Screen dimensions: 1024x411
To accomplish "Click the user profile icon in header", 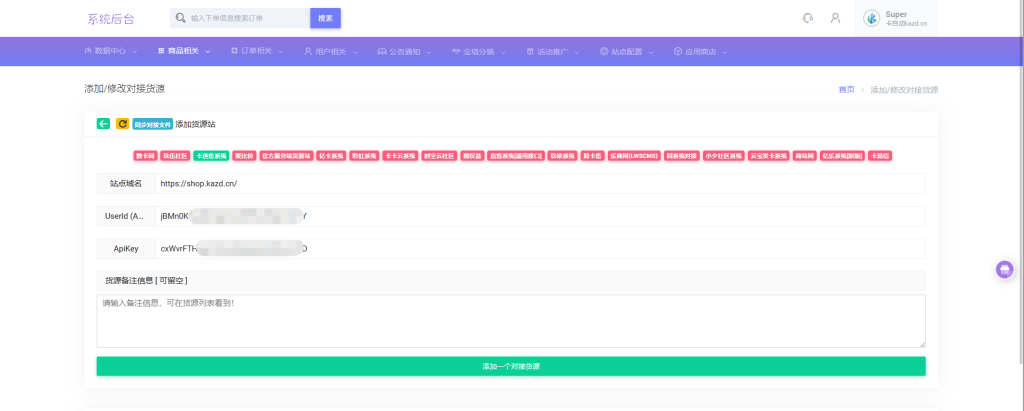I will click(x=835, y=18).
